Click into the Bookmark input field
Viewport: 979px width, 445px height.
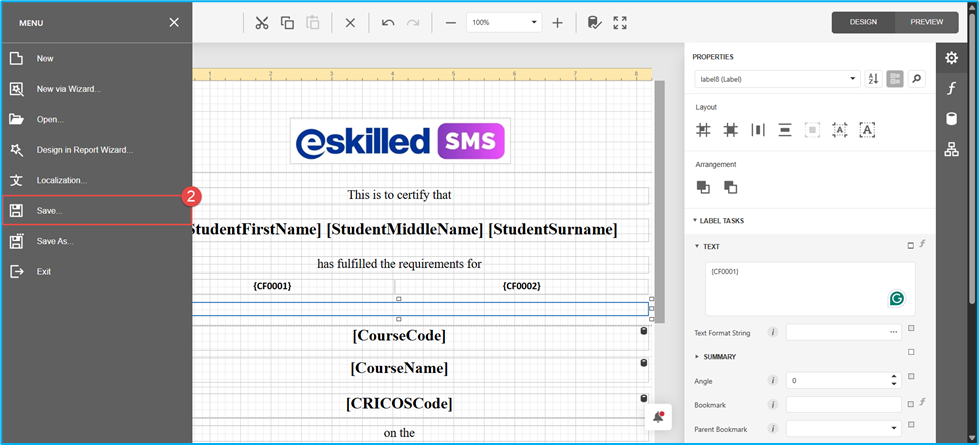pyautogui.click(x=842, y=405)
